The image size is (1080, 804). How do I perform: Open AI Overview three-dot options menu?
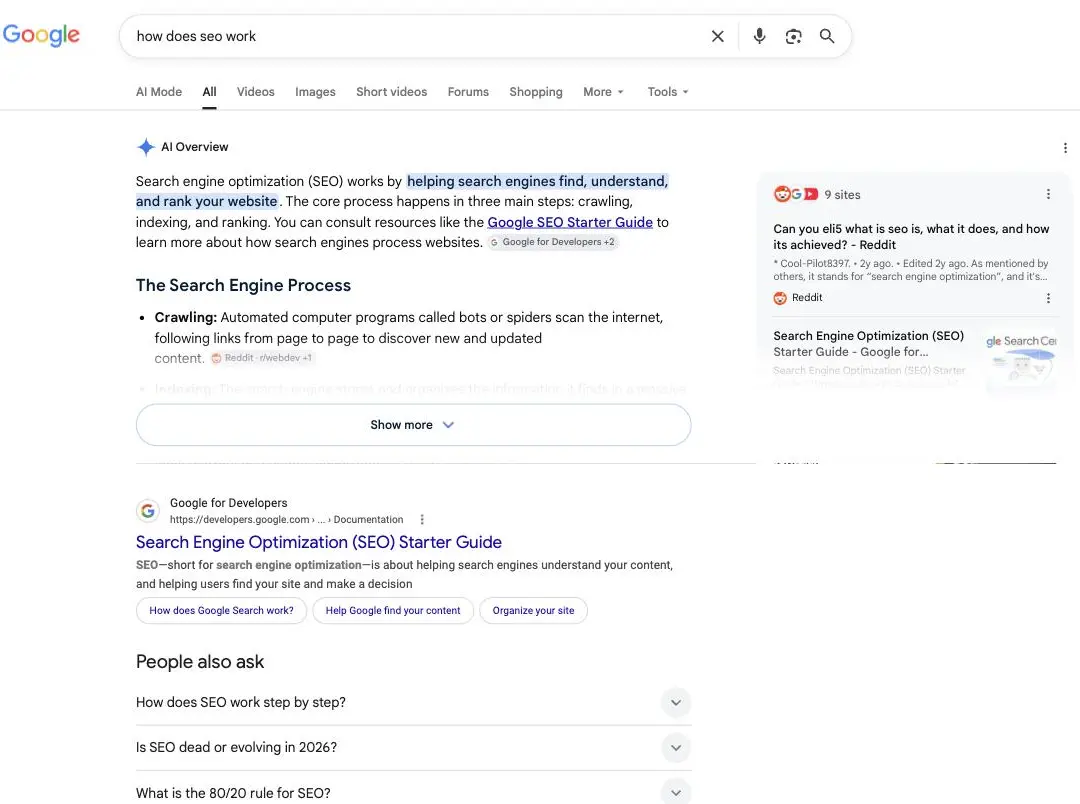[x=1065, y=148]
